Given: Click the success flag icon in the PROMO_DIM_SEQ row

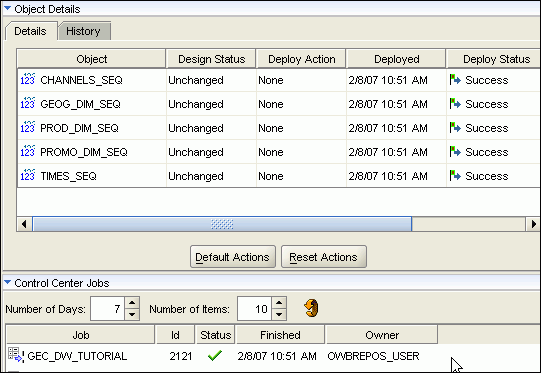Looking at the screenshot, I should click(455, 151).
